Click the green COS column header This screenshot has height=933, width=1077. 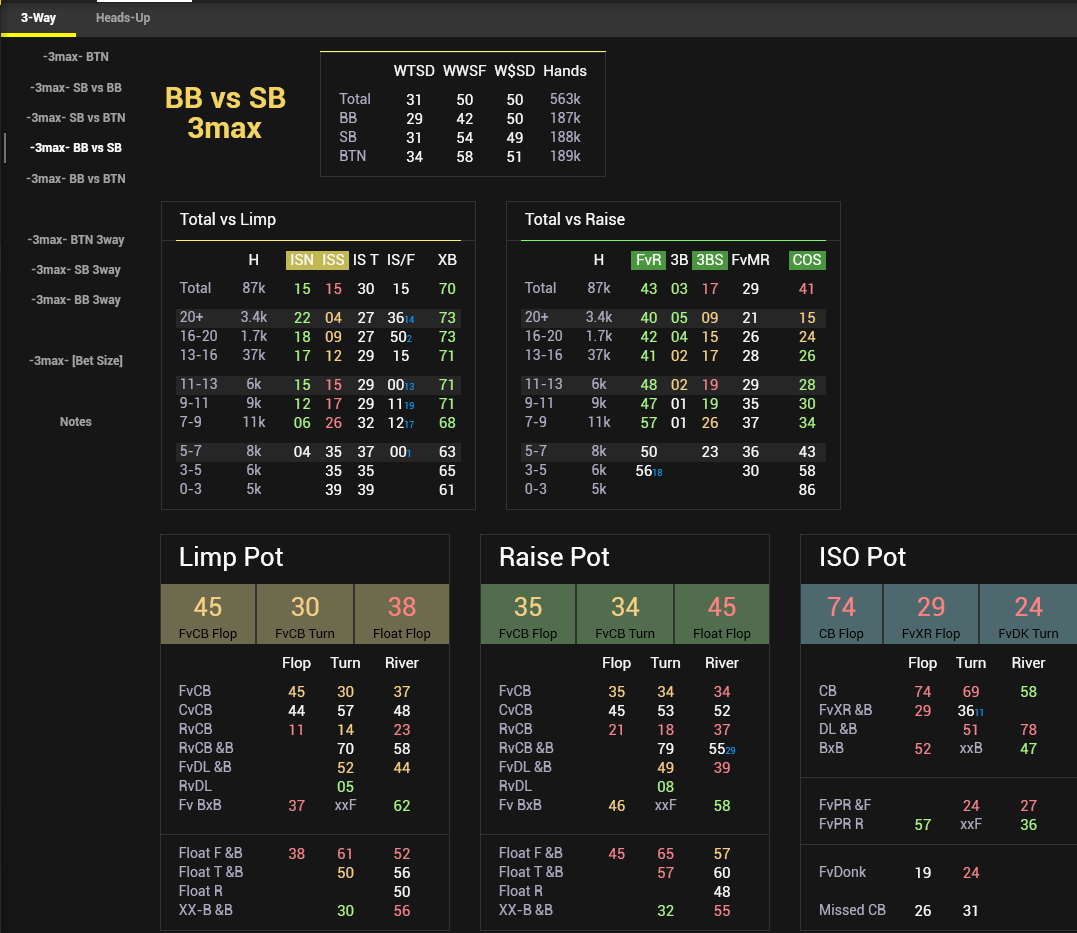[x=807, y=260]
